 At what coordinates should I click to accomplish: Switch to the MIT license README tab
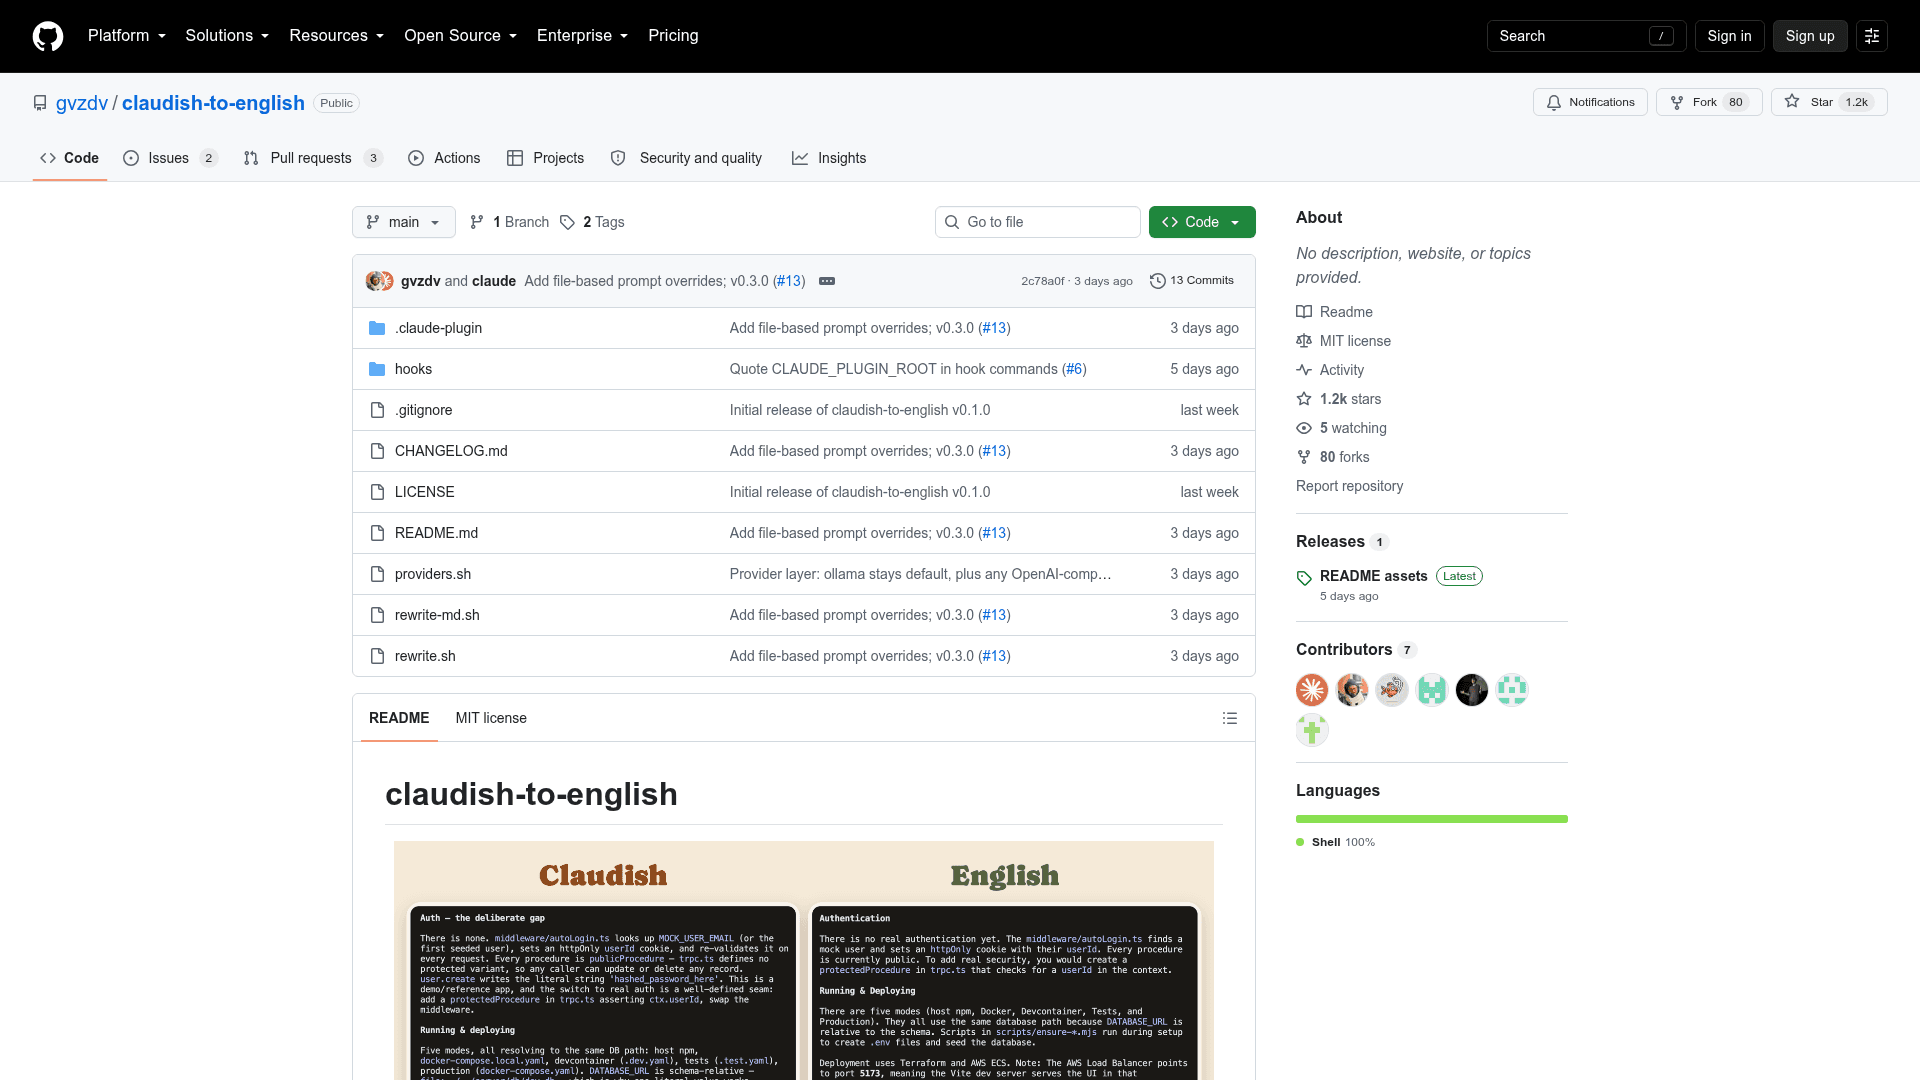pyautogui.click(x=491, y=718)
